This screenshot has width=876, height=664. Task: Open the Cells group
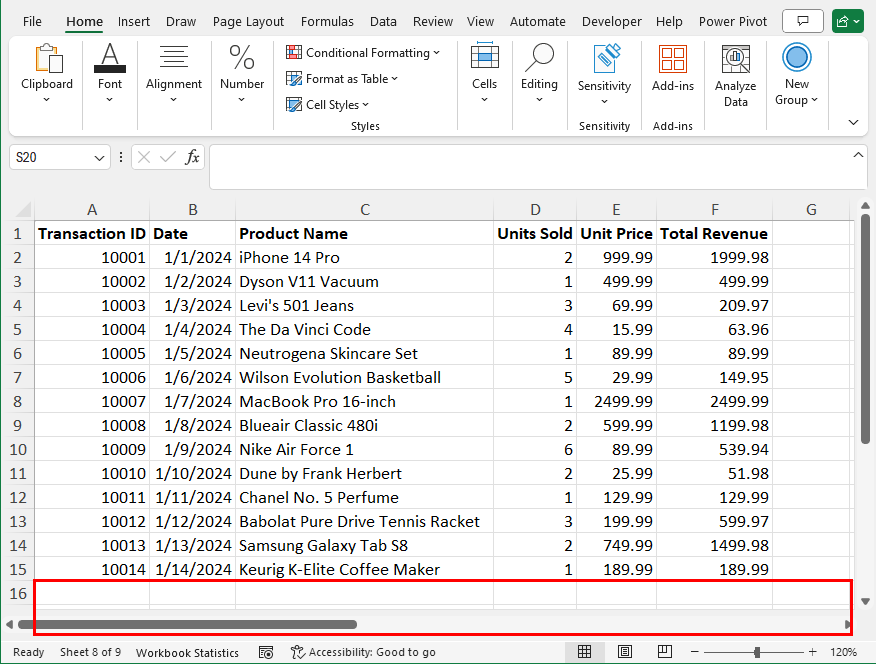click(x=484, y=74)
